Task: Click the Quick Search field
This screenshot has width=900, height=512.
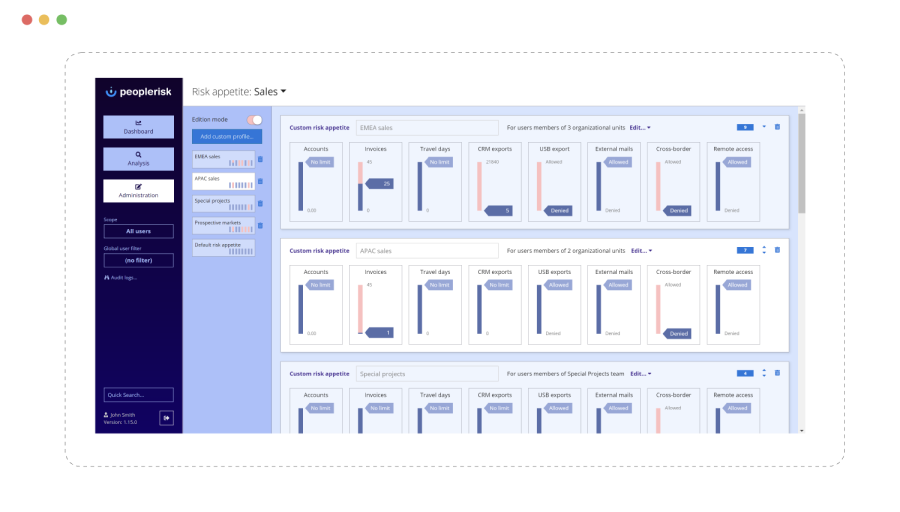Action: [139, 395]
